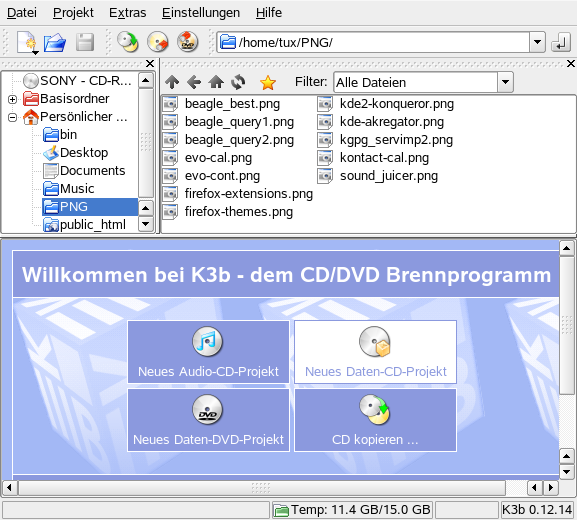
Task: Click the go button beside path field
Action: (560, 42)
